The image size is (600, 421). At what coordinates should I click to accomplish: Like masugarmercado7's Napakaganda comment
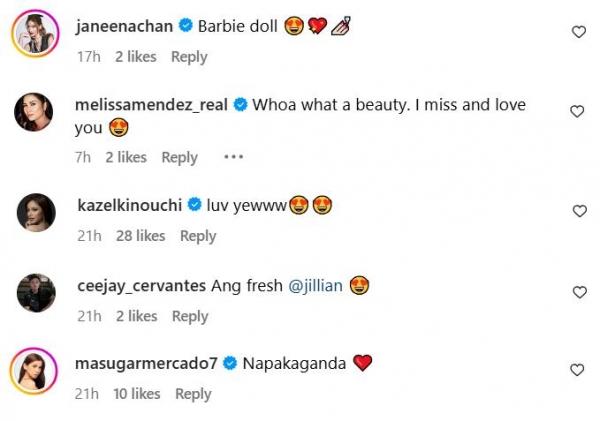pyautogui.click(x=578, y=370)
